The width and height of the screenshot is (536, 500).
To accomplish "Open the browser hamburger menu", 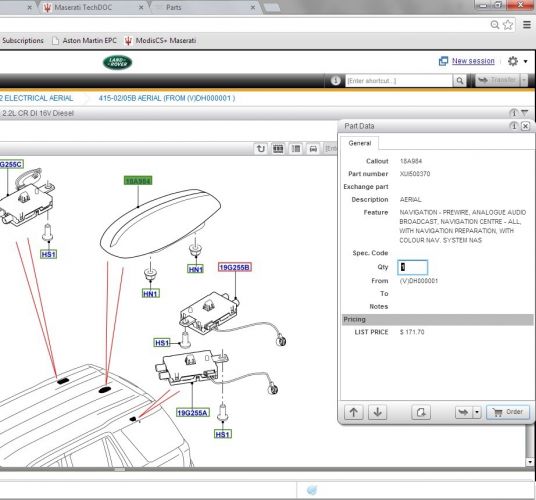I will pyautogui.click(x=527, y=25).
